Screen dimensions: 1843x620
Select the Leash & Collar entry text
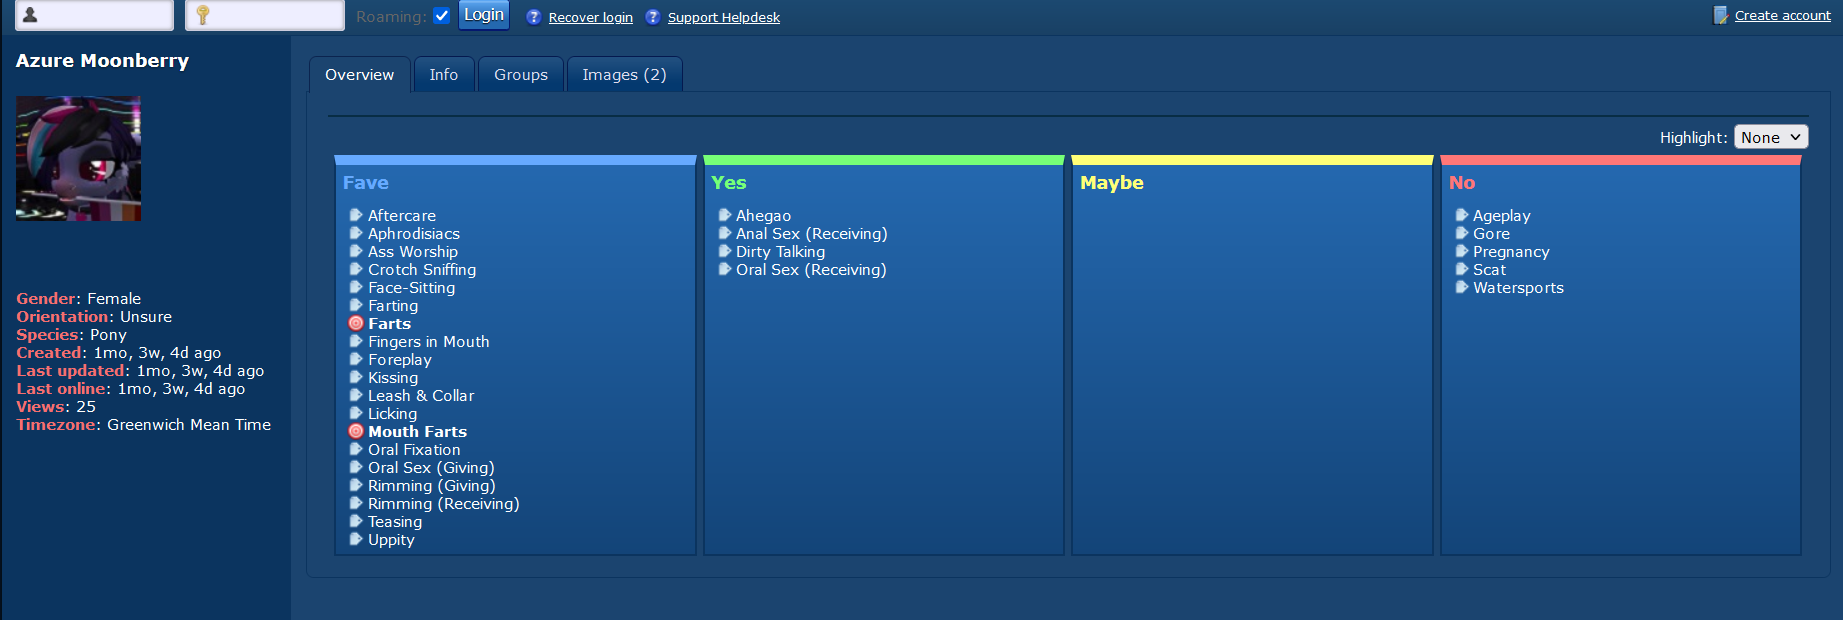[x=421, y=395]
